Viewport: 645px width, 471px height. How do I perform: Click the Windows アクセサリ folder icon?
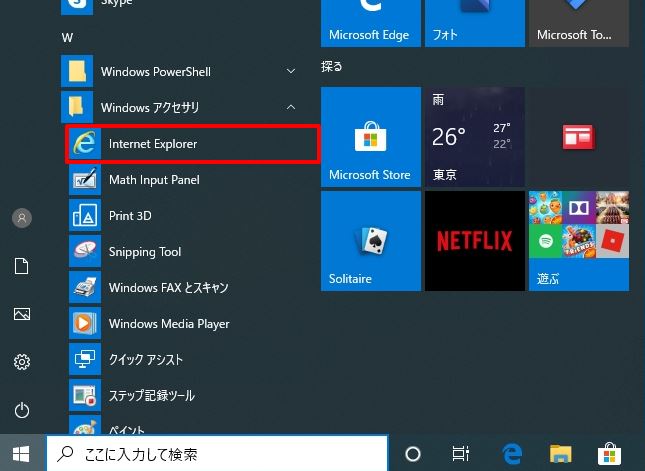tap(77, 107)
